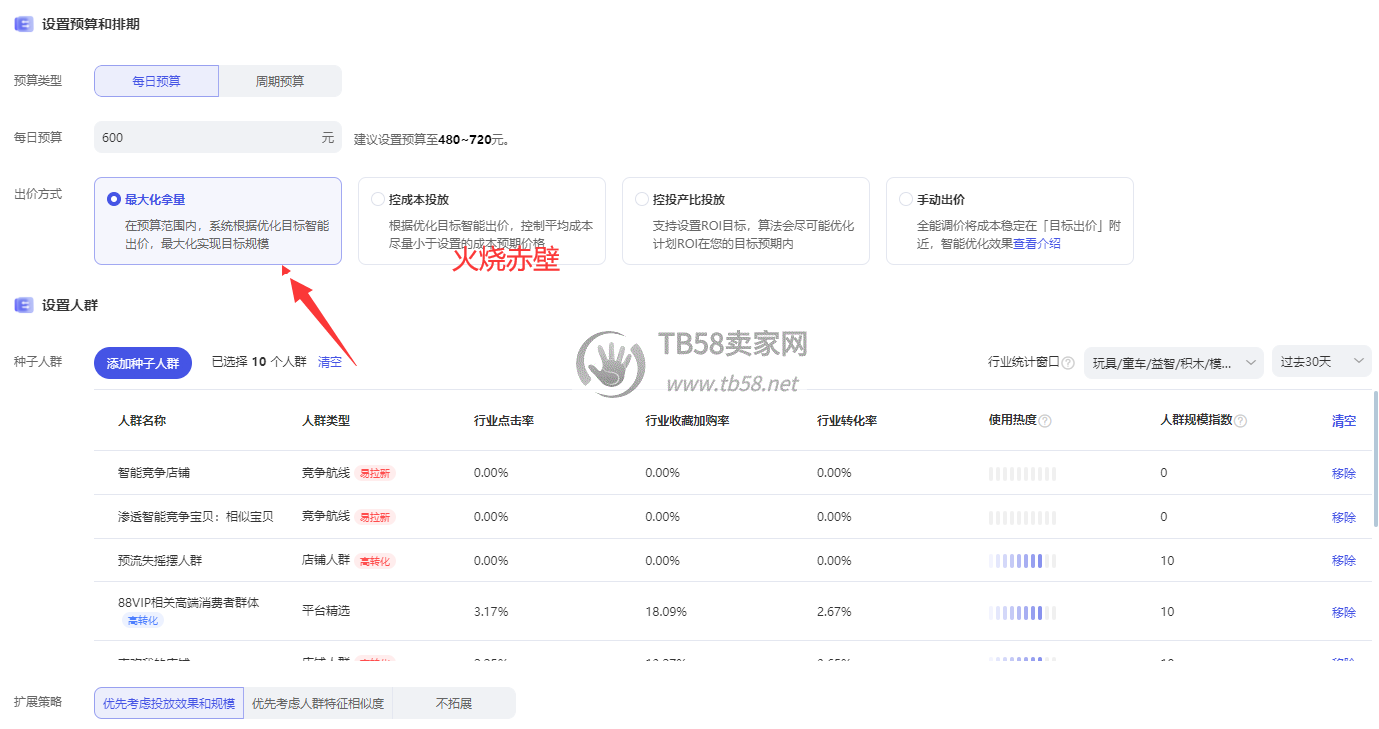The width and height of the screenshot is (1379, 729).
Task: Switch budget type to 每日预算
Action: [x=156, y=81]
